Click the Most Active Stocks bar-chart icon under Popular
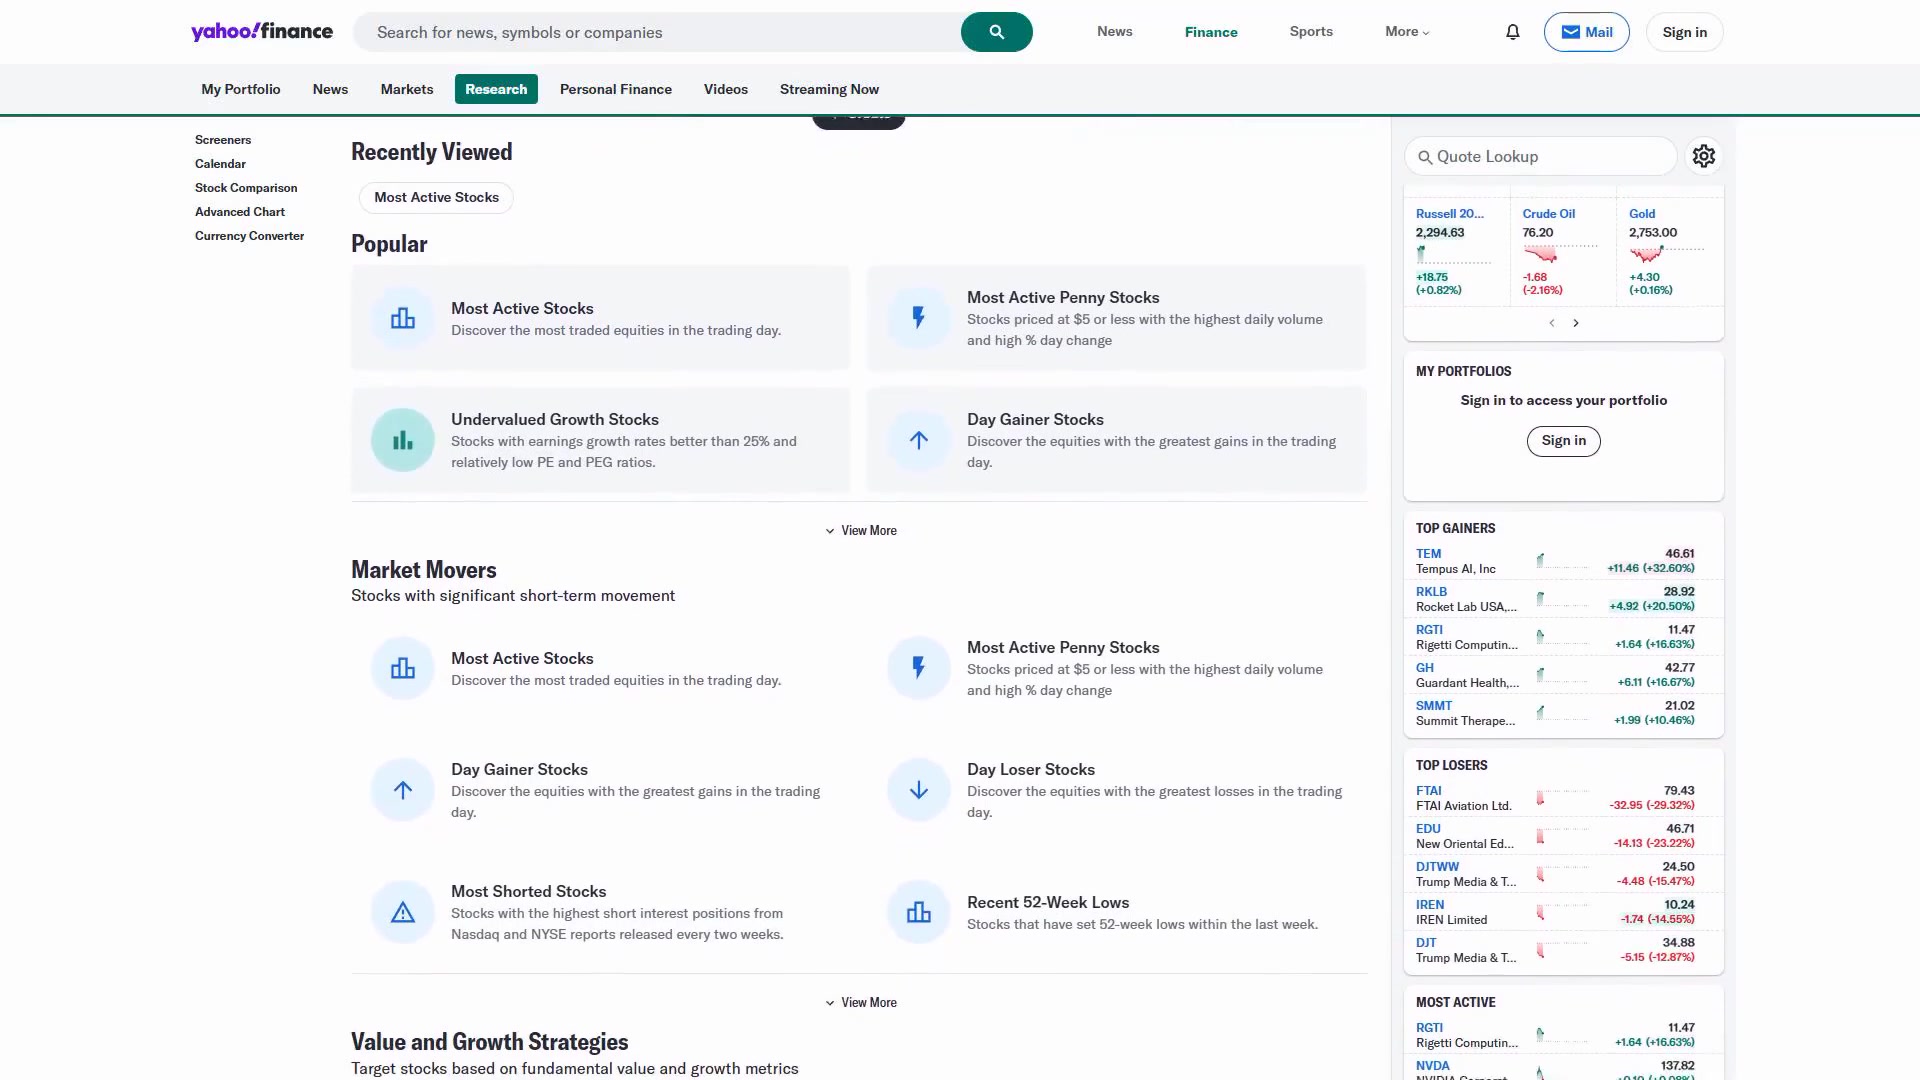Image resolution: width=1920 pixels, height=1080 pixels. coord(403,318)
